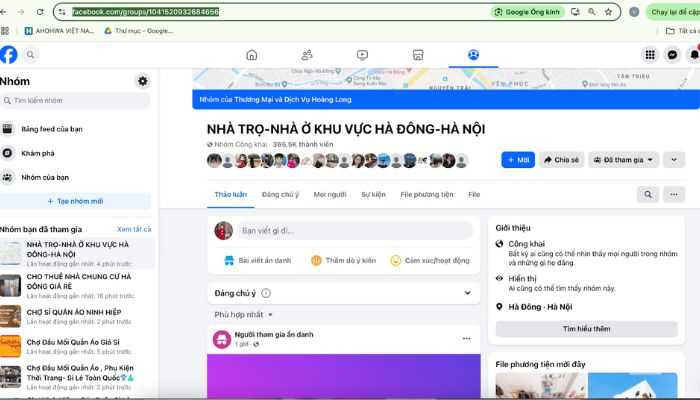
Task: Click the Bài viết ẩn danh option
Action: pos(257,261)
